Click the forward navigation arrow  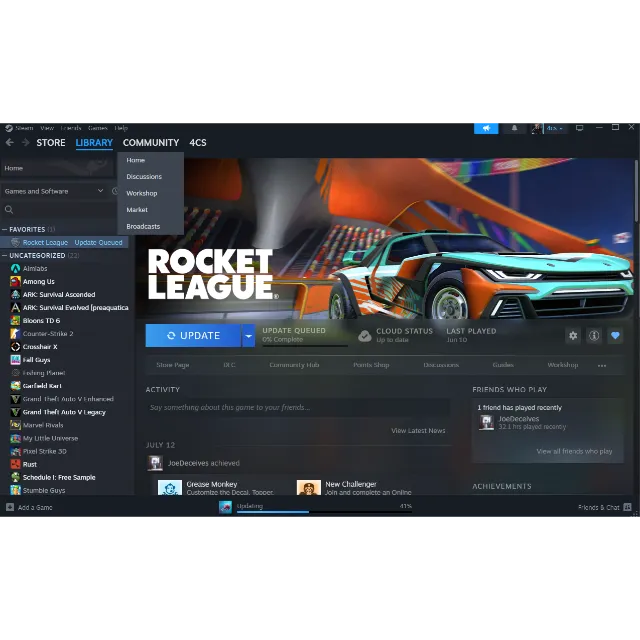[x=25, y=142]
